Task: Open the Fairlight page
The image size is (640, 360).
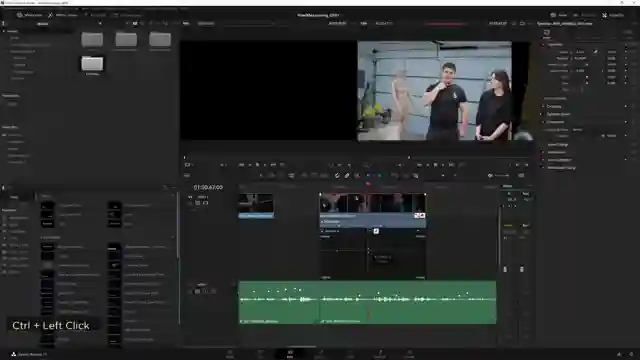Action: (x=380, y=353)
